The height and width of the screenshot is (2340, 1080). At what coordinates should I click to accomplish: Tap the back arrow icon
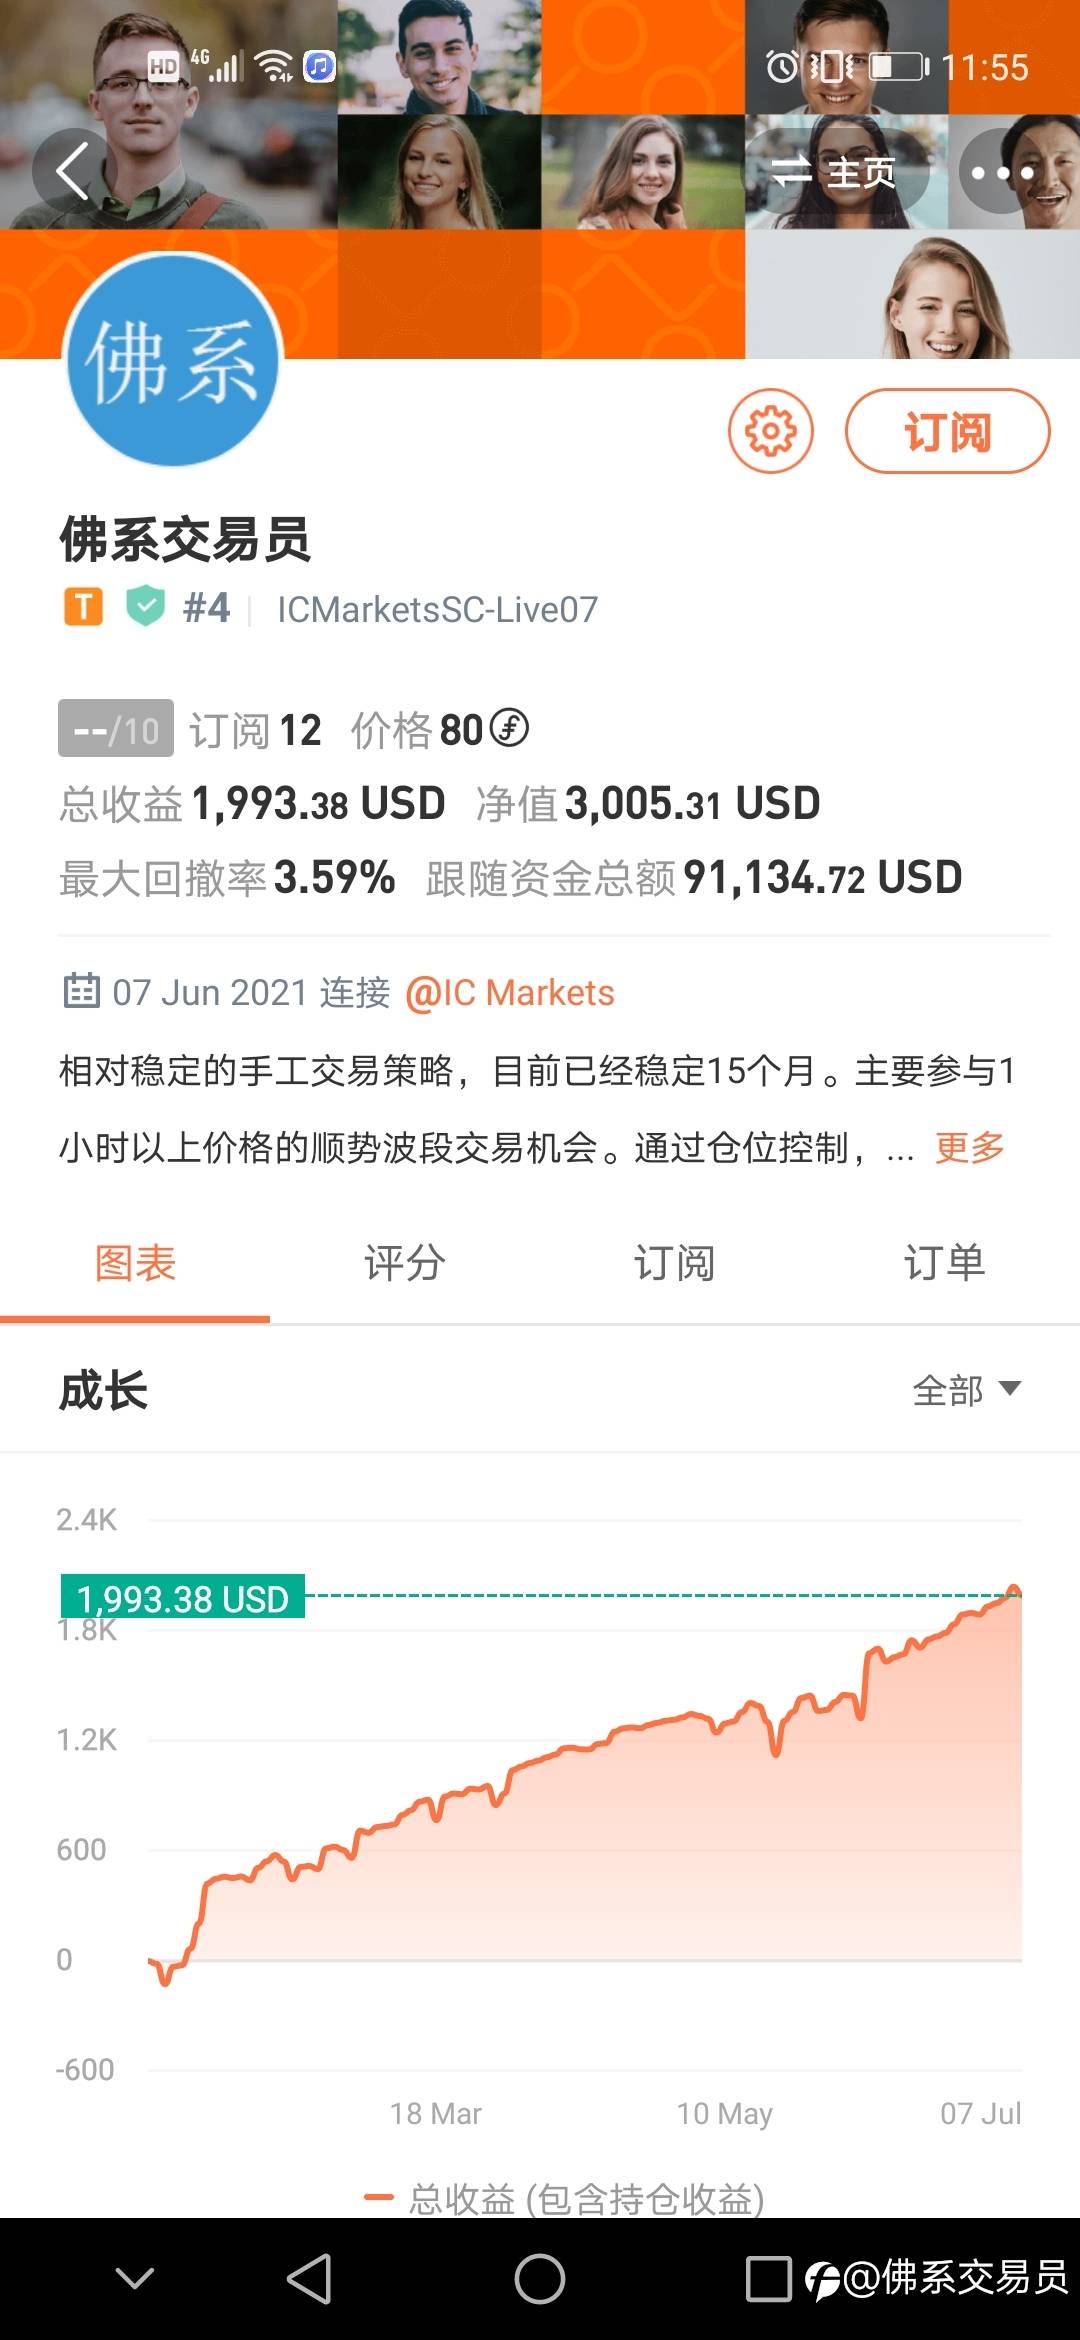[73, 171]
